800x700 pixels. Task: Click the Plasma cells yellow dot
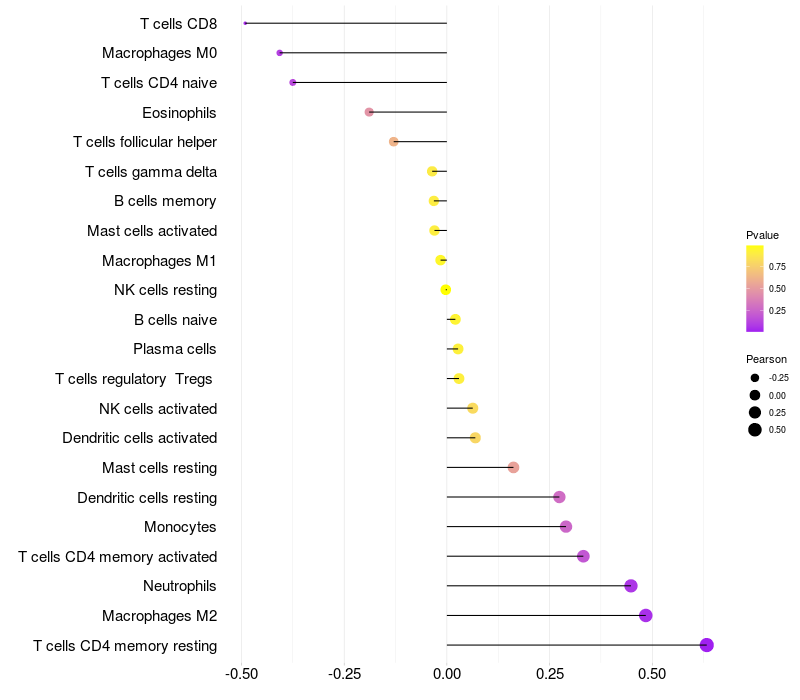pos(458,349)
